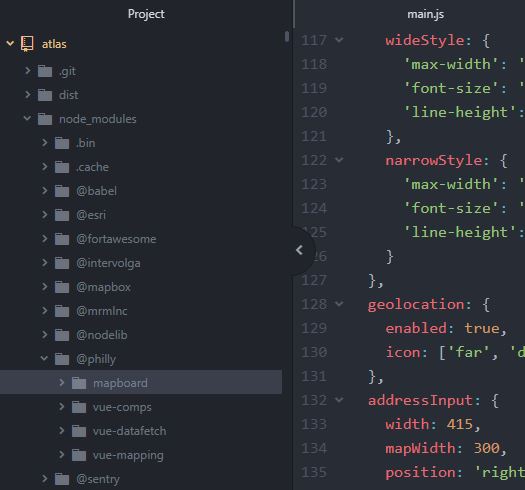This screenshot has height=490, width=525.
Task: Click the atlas repository book icon
Action: click(27, 44)
